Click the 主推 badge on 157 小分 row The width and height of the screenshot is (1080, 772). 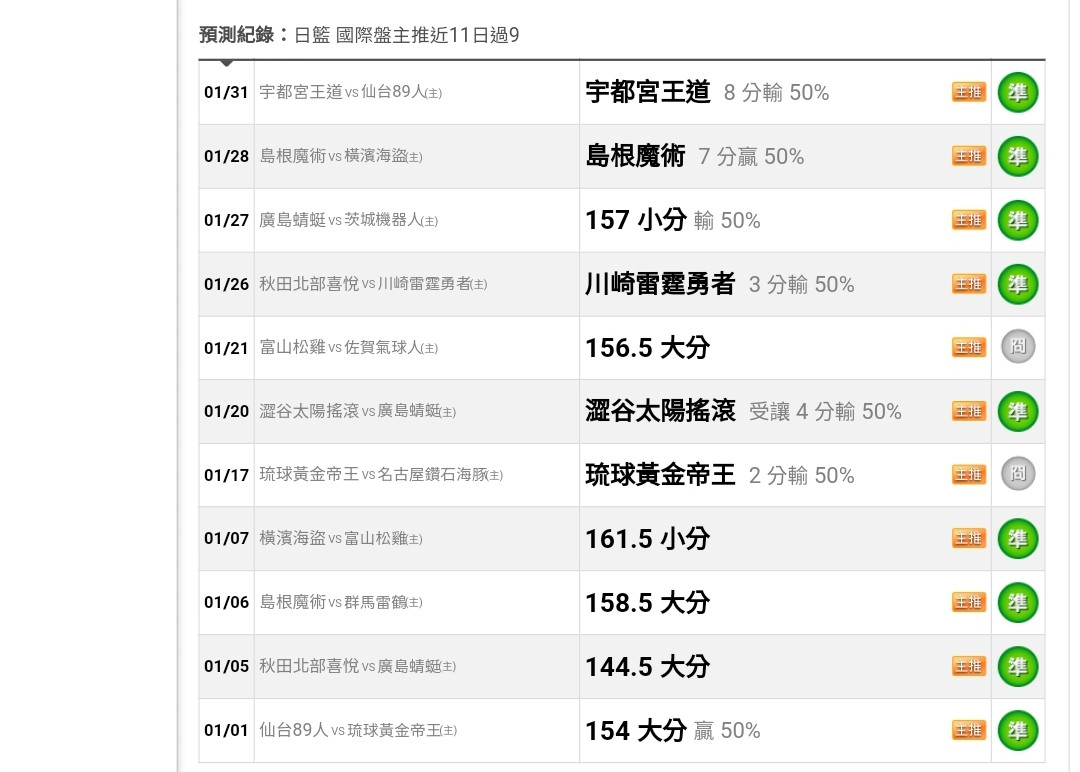click(968, 220)
